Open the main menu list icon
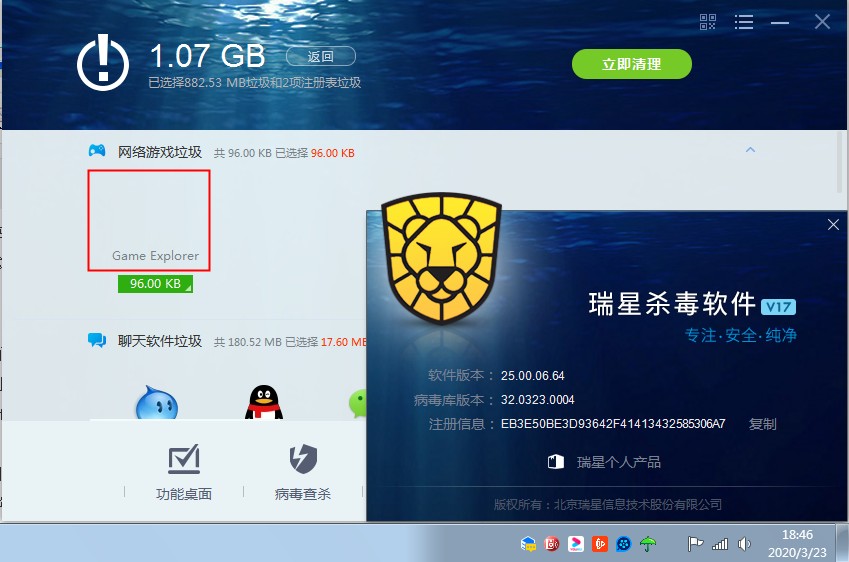Image resolution: width=849 pixels, height=562 pixels. pos(743,22)
